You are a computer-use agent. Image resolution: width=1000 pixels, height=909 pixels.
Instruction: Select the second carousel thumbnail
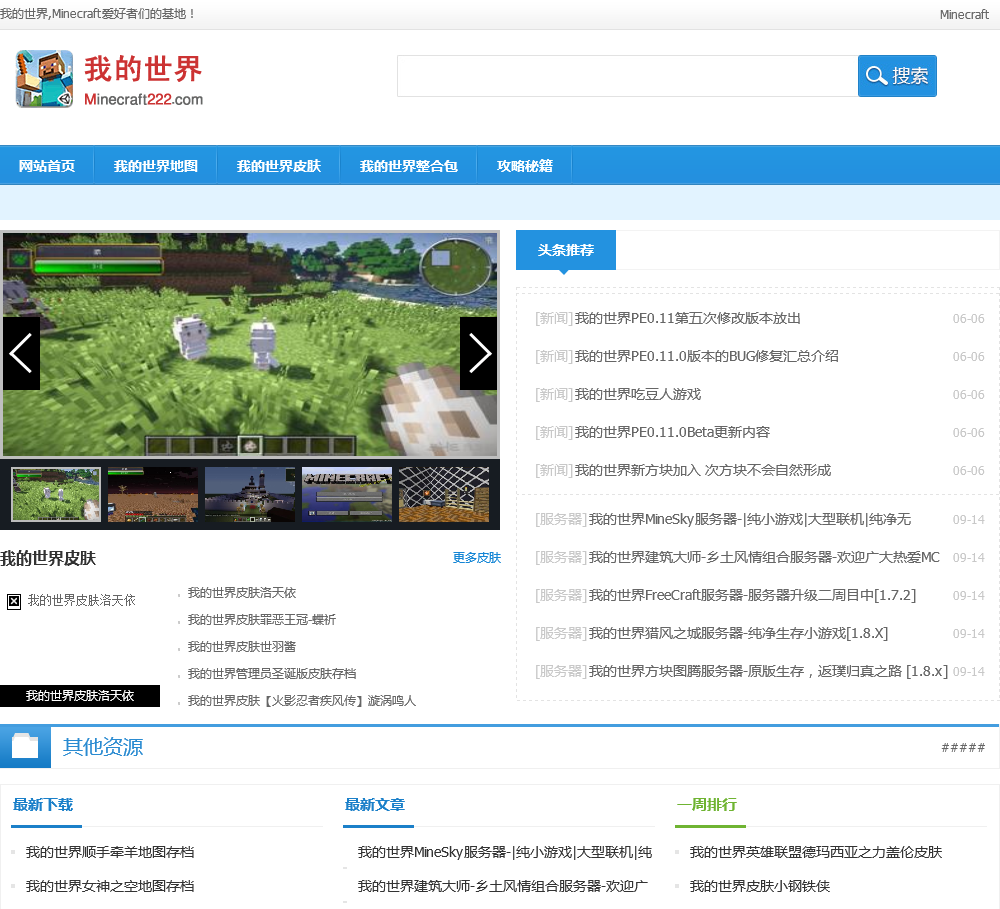(x=153, y=494)
